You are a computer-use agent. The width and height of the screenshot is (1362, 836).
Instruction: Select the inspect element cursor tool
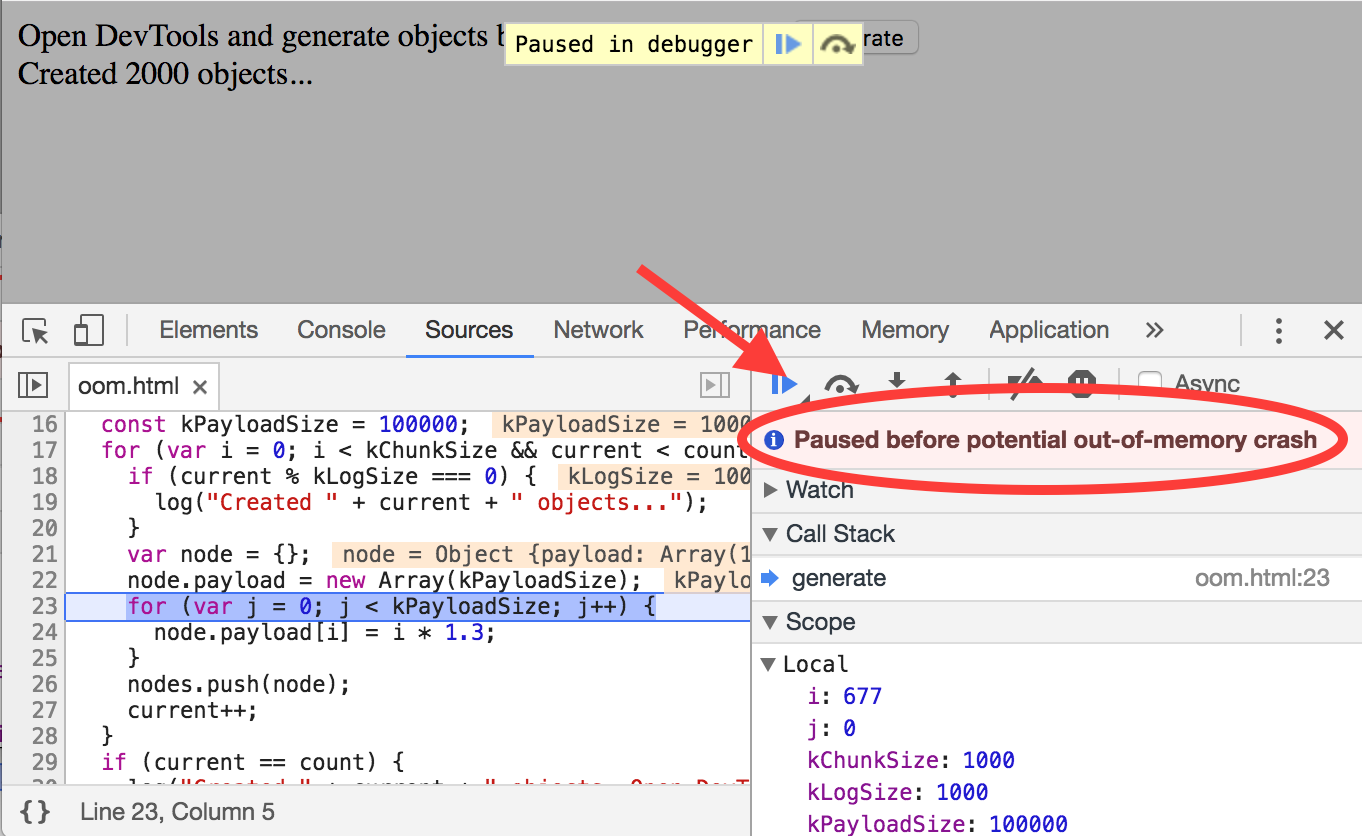tap(34, 330)
